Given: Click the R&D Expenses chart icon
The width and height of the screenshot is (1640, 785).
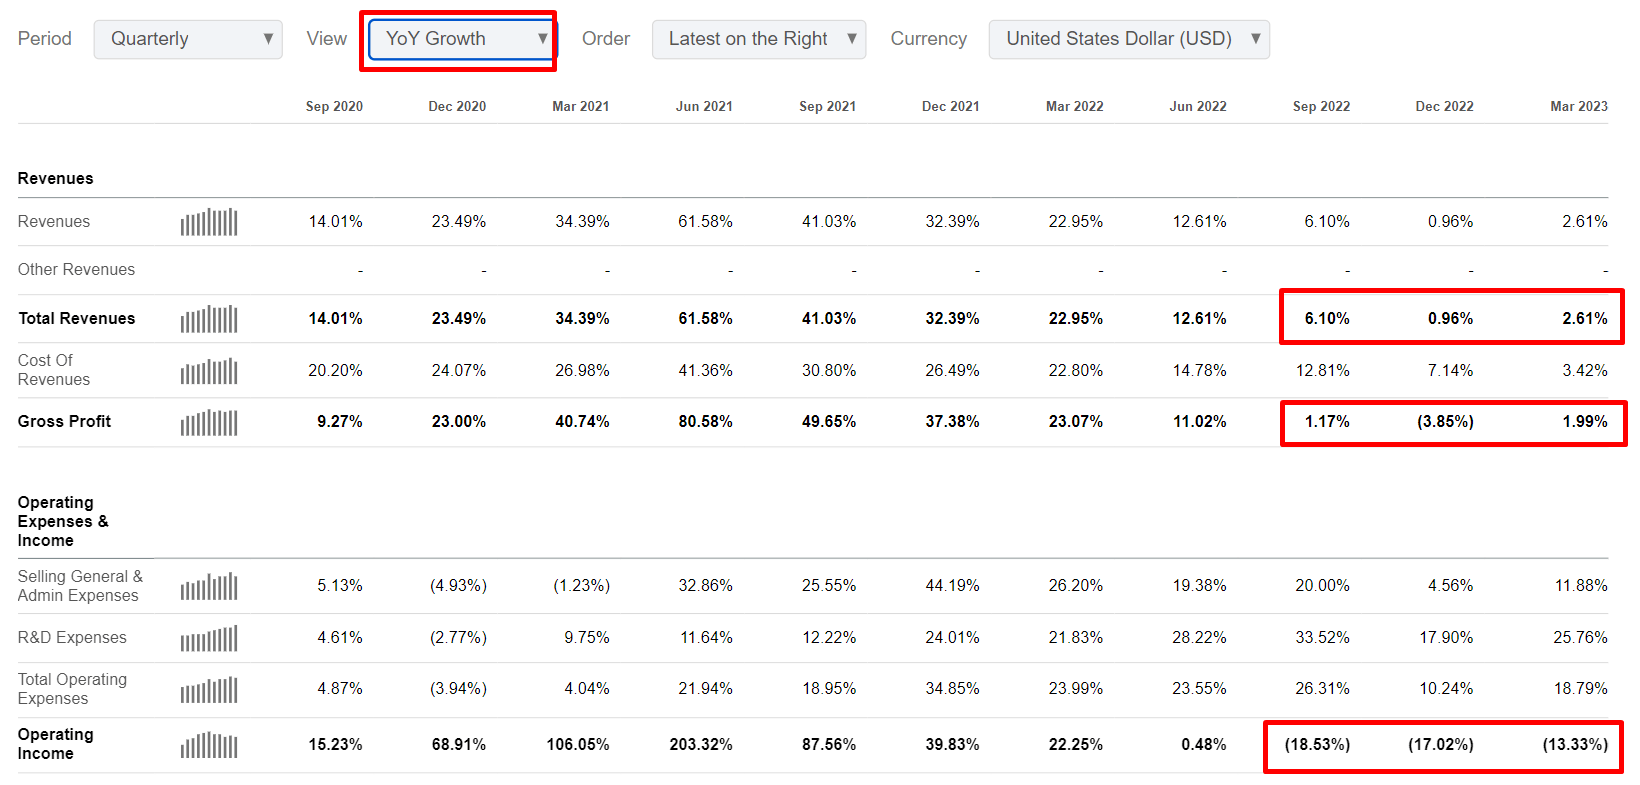Looking at the screenshot, I should tap(209, 638).
